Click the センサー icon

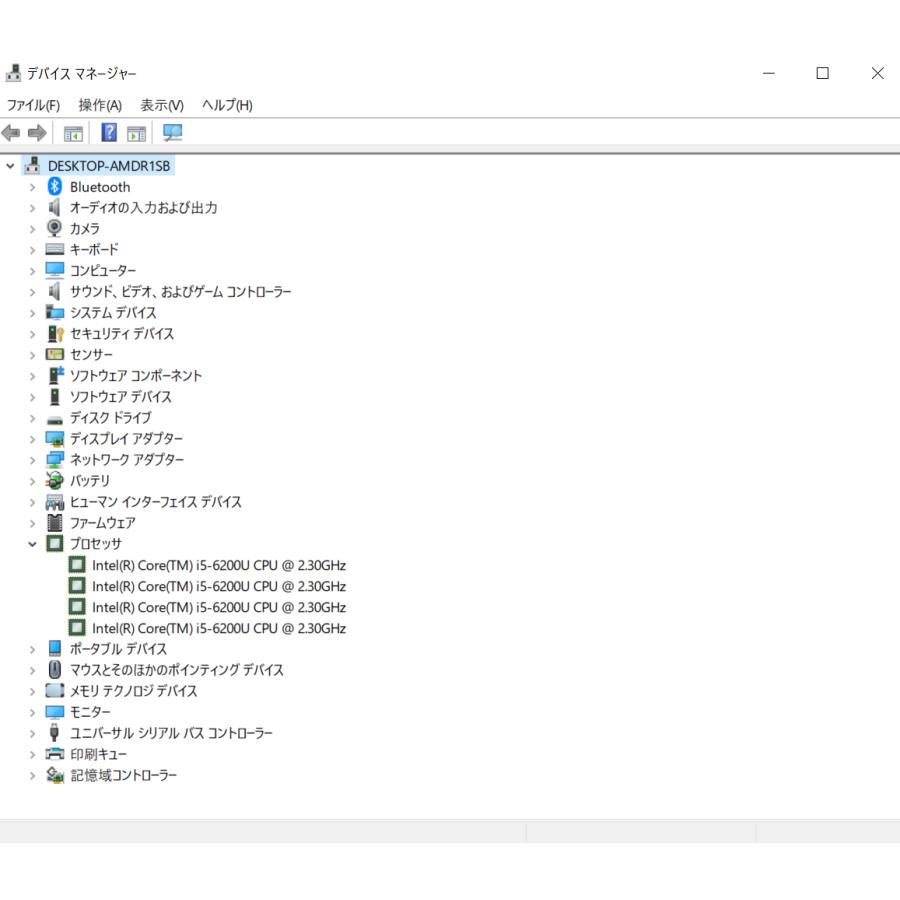[x=55, y=354]
